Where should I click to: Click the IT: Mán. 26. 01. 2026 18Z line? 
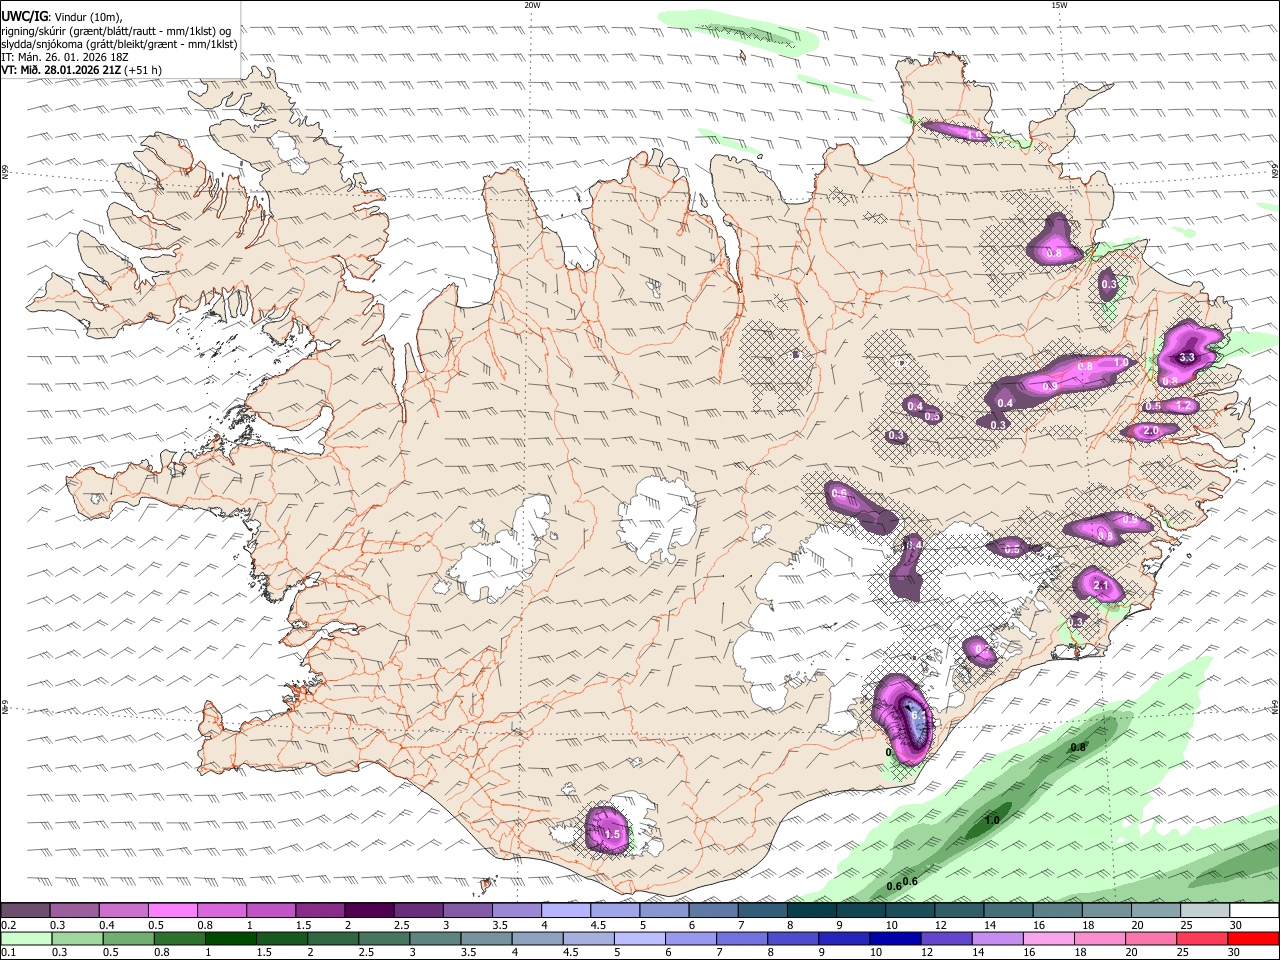point(65,57)
